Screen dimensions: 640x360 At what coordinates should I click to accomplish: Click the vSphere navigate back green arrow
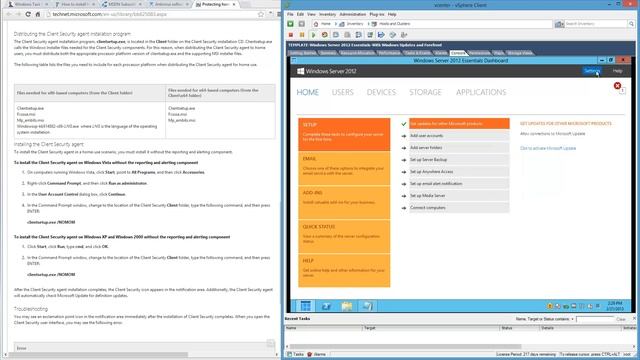(291, 24)
